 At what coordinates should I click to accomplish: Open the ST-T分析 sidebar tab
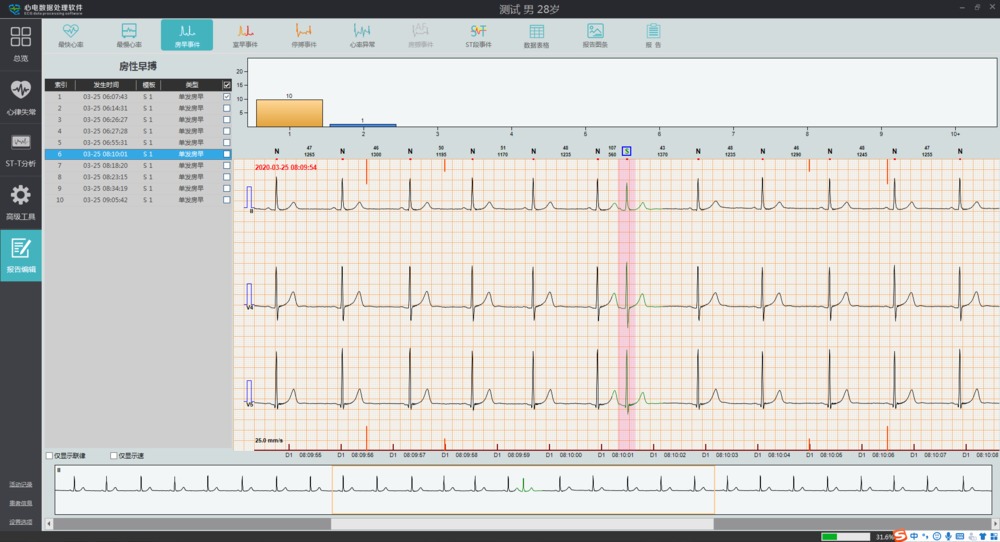[x=21, y=149]
